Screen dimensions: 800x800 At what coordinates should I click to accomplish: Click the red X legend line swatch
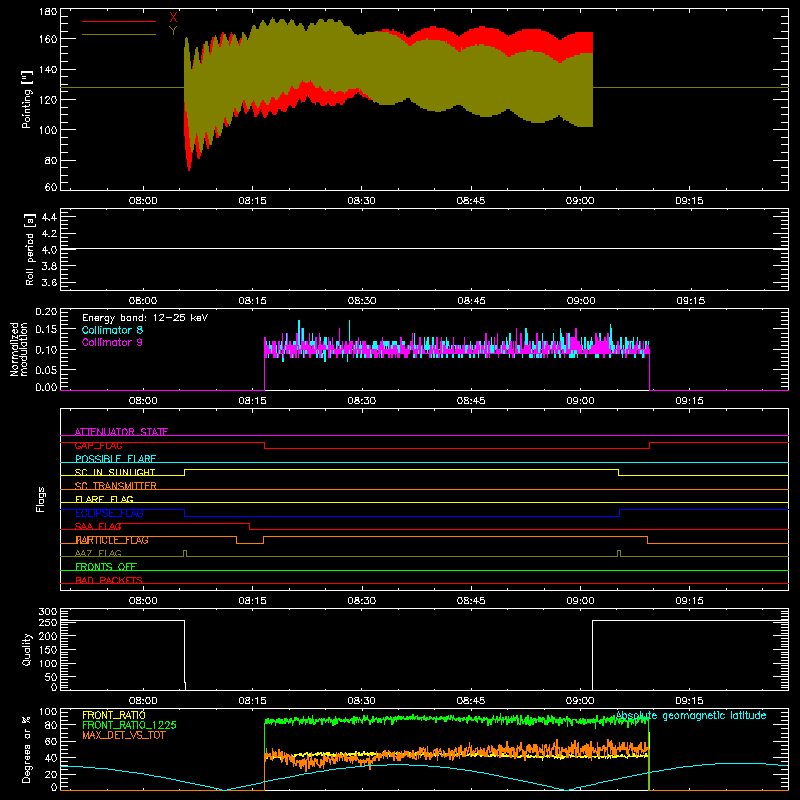119,21
